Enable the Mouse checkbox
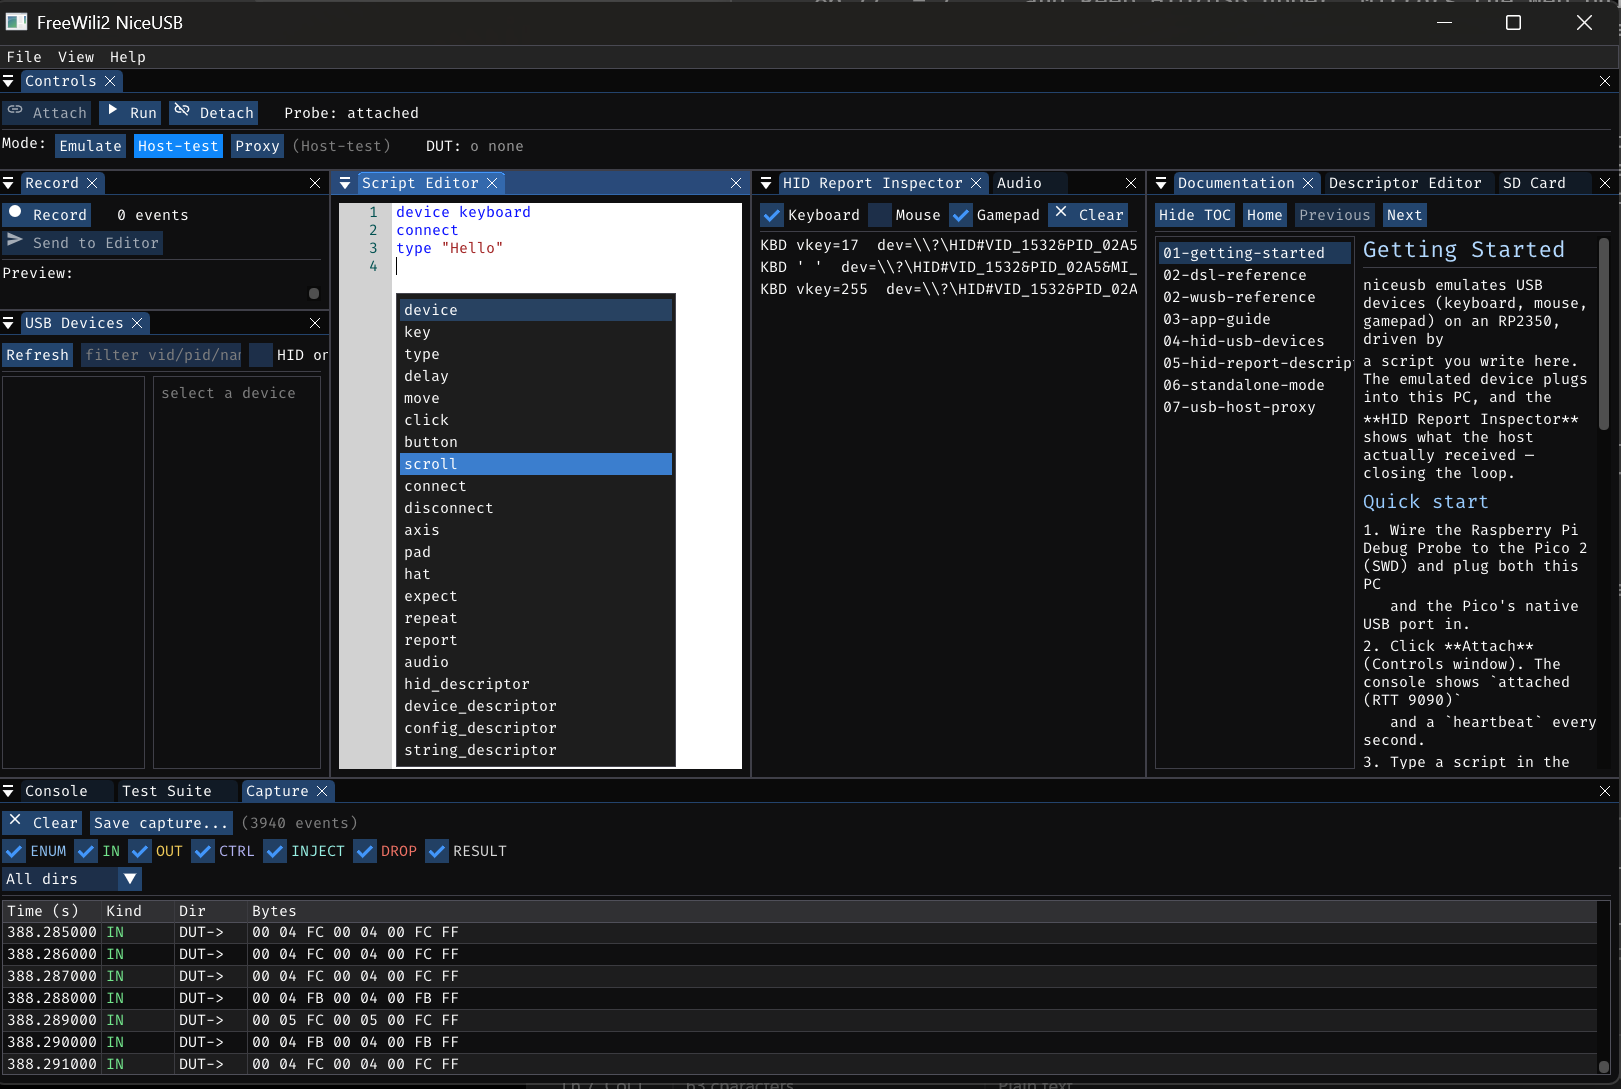 click(880, 215)
